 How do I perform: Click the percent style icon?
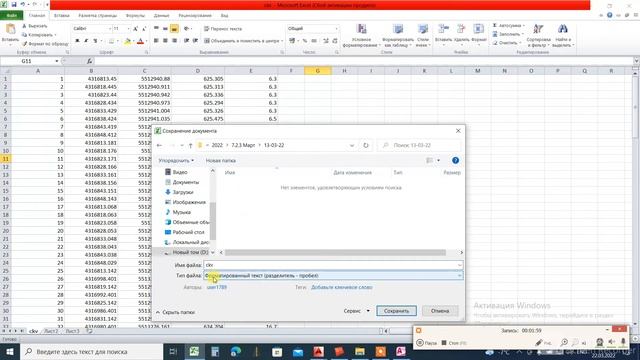tap(304, 41)
